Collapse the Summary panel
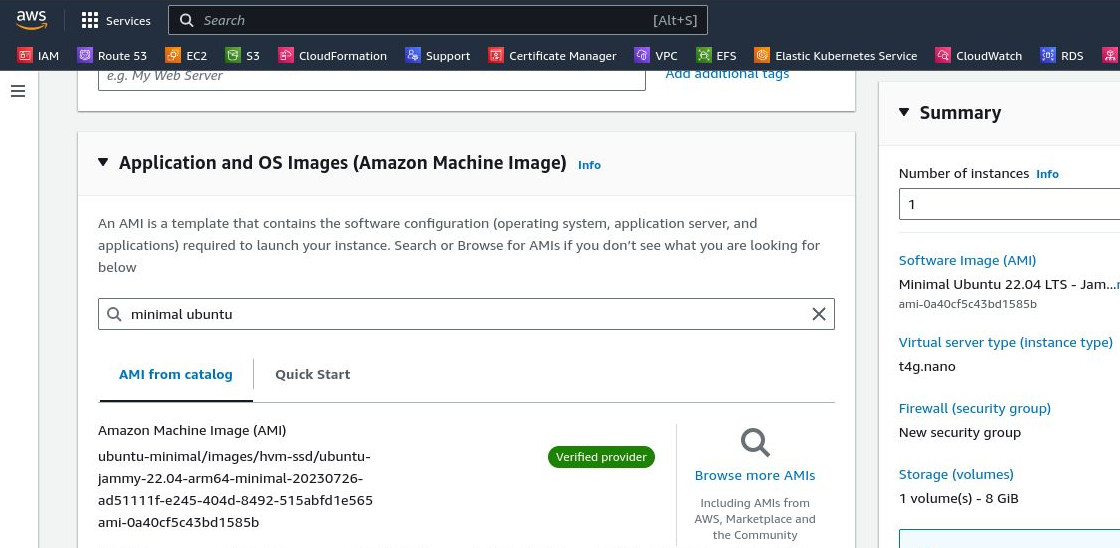Viewport: 1120px width, 548px height. click(904, 112)
